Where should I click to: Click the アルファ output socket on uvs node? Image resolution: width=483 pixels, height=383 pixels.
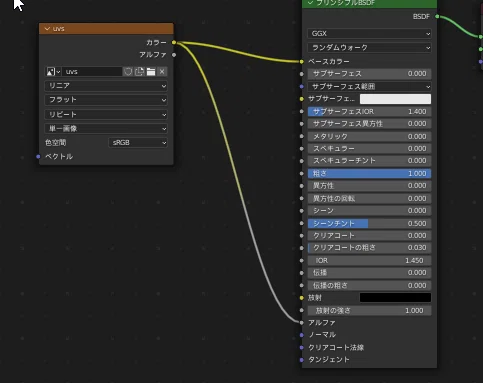point(174,55)
